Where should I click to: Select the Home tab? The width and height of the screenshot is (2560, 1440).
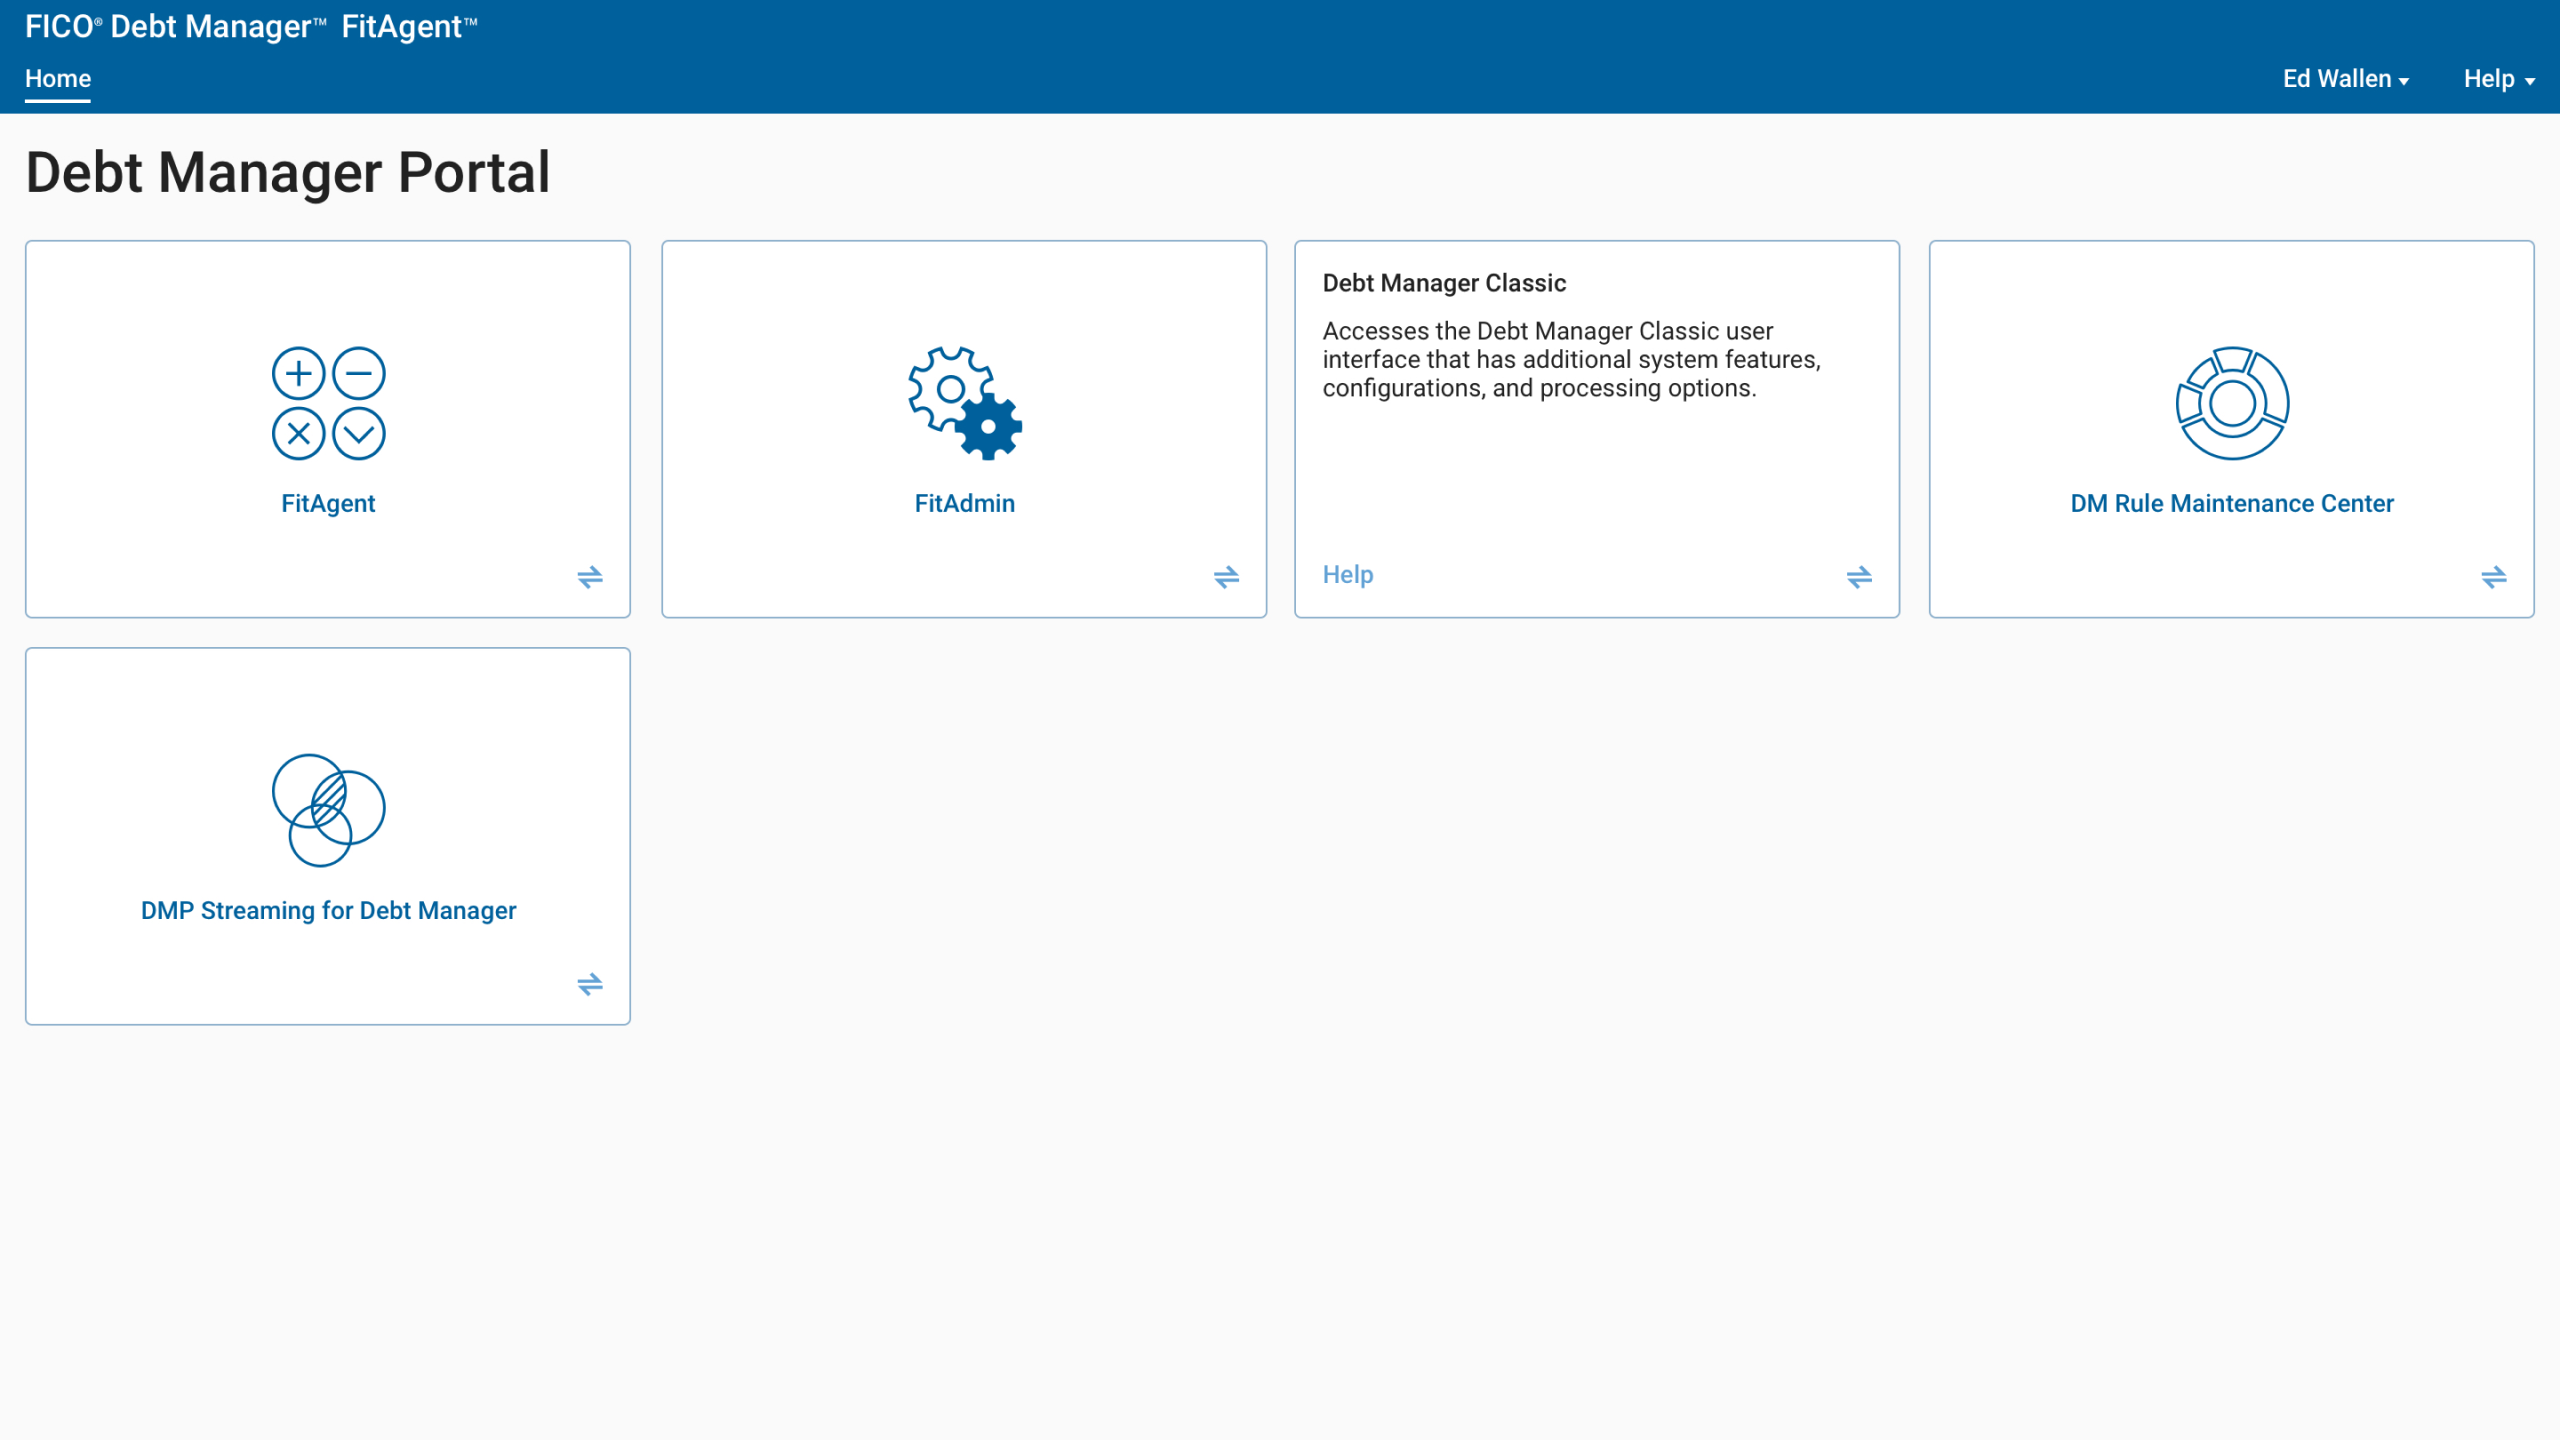coord(58,79)
